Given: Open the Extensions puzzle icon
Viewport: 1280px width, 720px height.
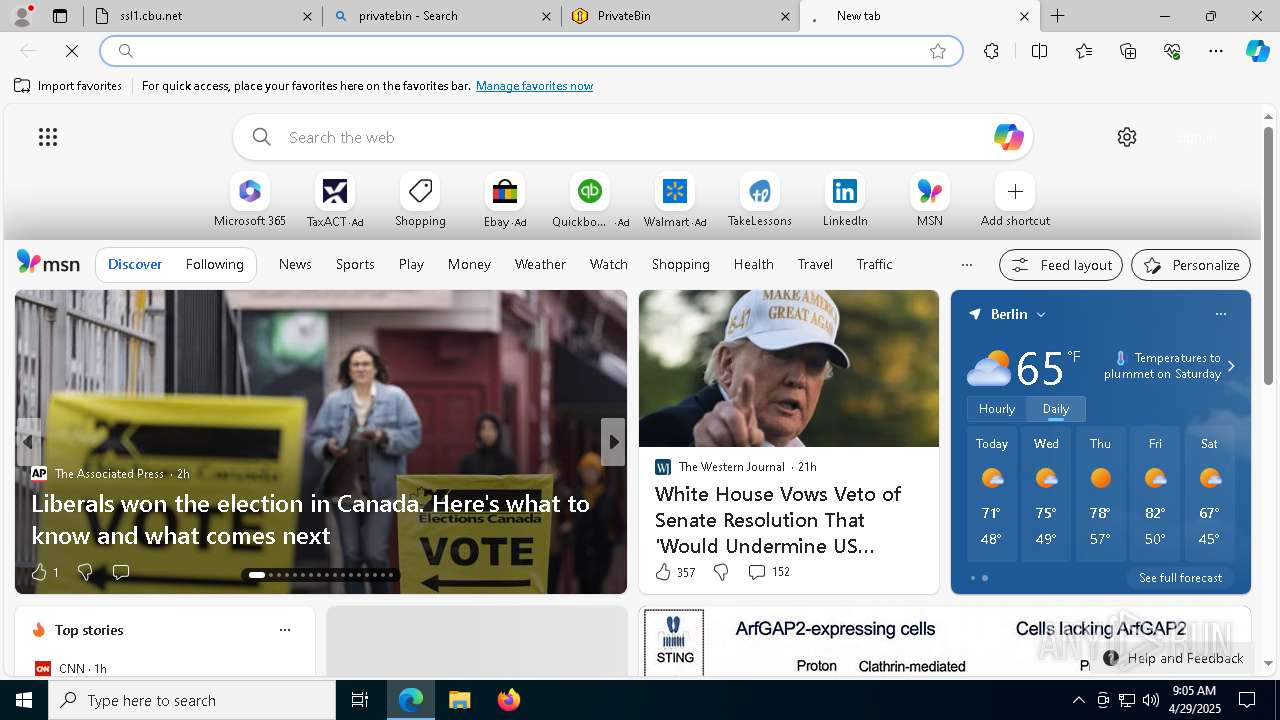Looking at the screenshot, I should (x=991, y=51).
